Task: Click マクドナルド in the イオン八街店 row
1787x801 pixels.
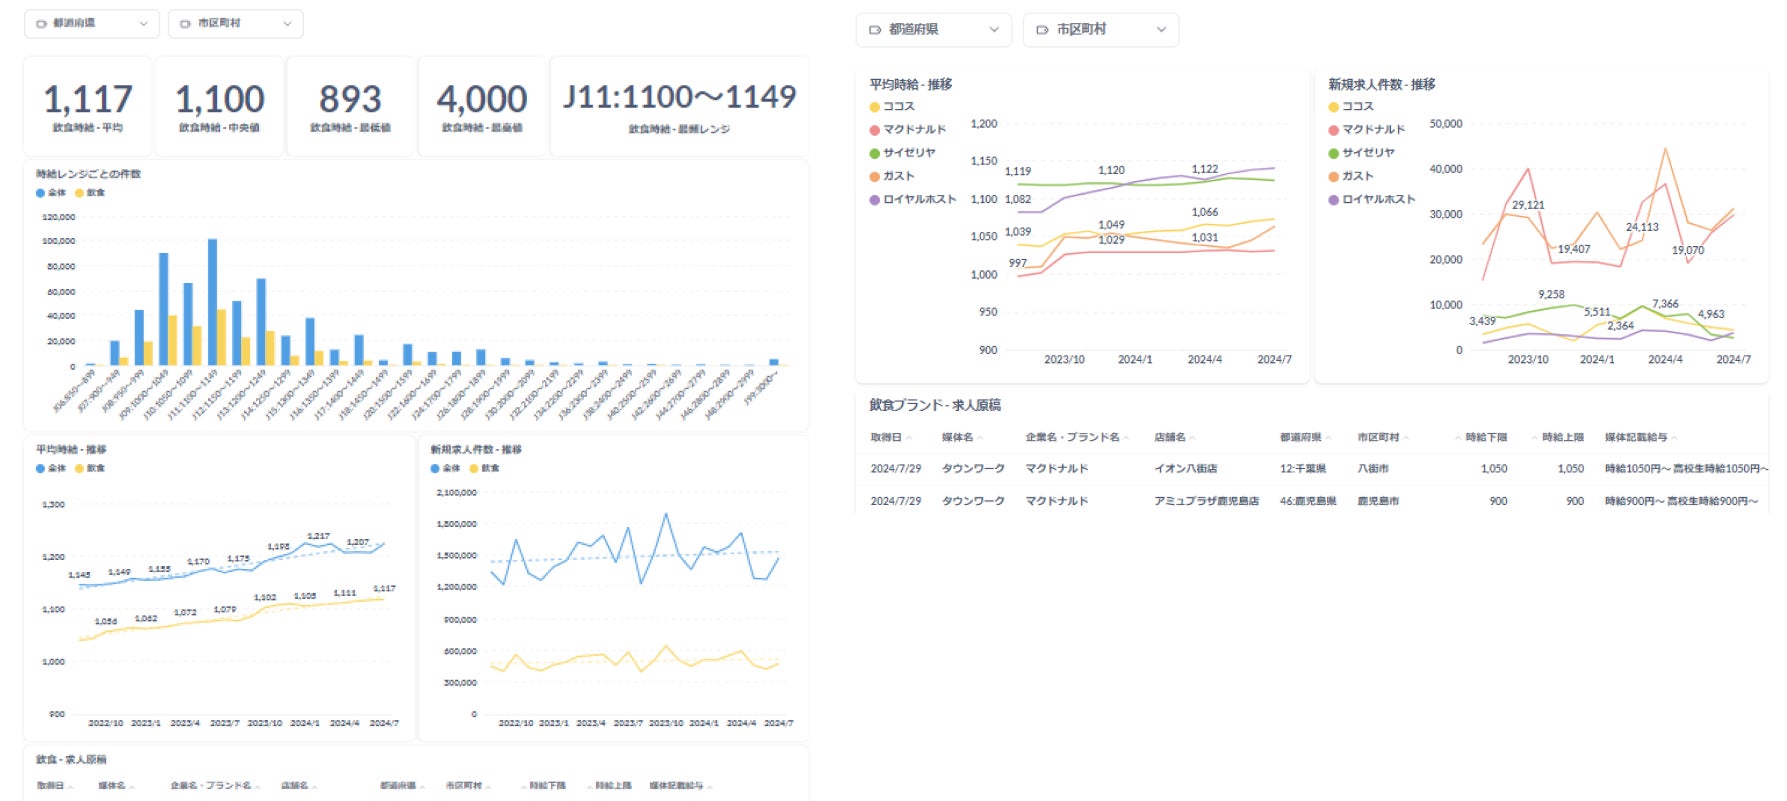Action: coord(1057,469)
